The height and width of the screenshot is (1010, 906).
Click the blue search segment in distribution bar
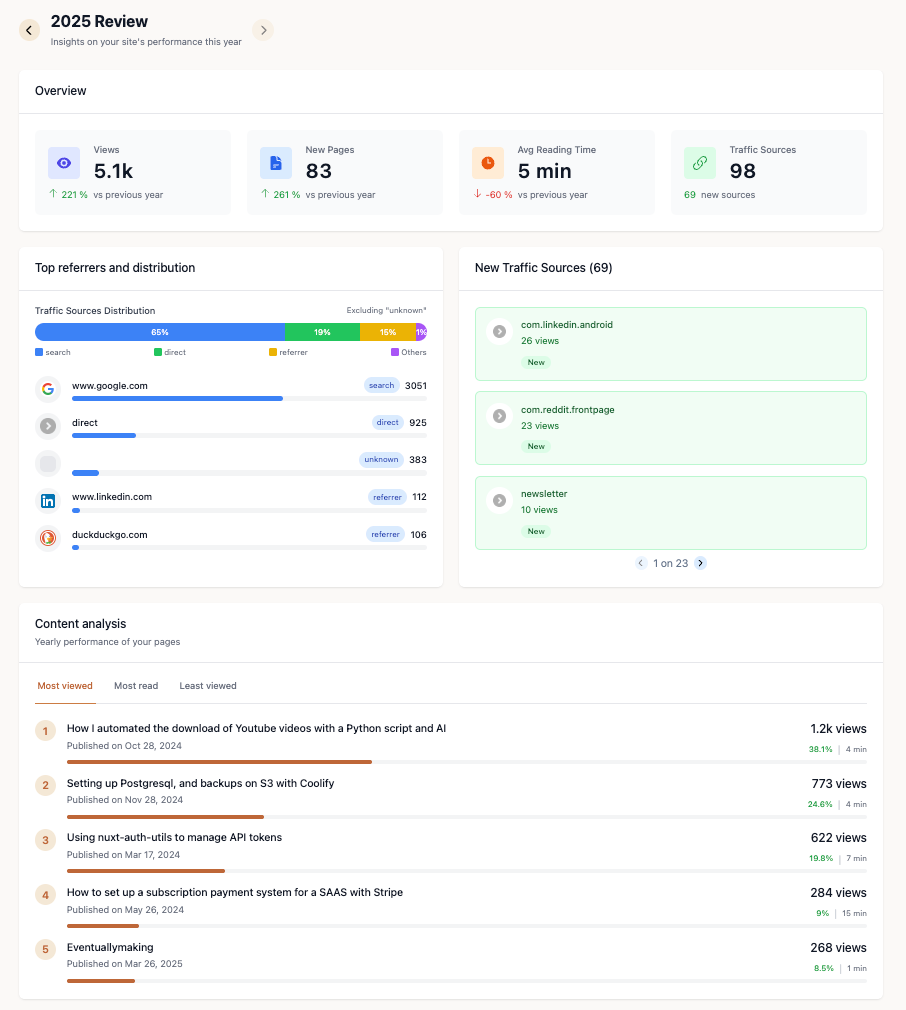160,332
